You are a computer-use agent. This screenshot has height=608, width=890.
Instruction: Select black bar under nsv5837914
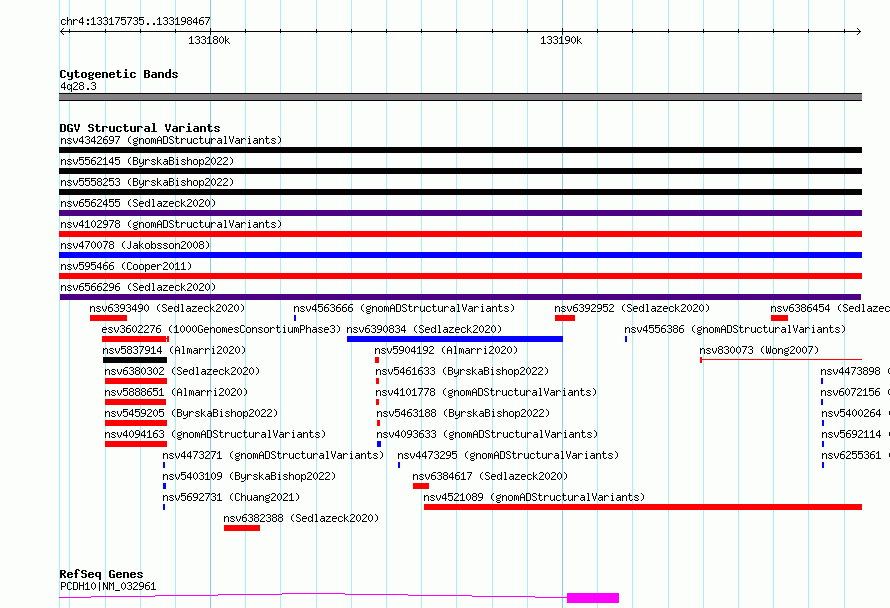coord(135,360)
